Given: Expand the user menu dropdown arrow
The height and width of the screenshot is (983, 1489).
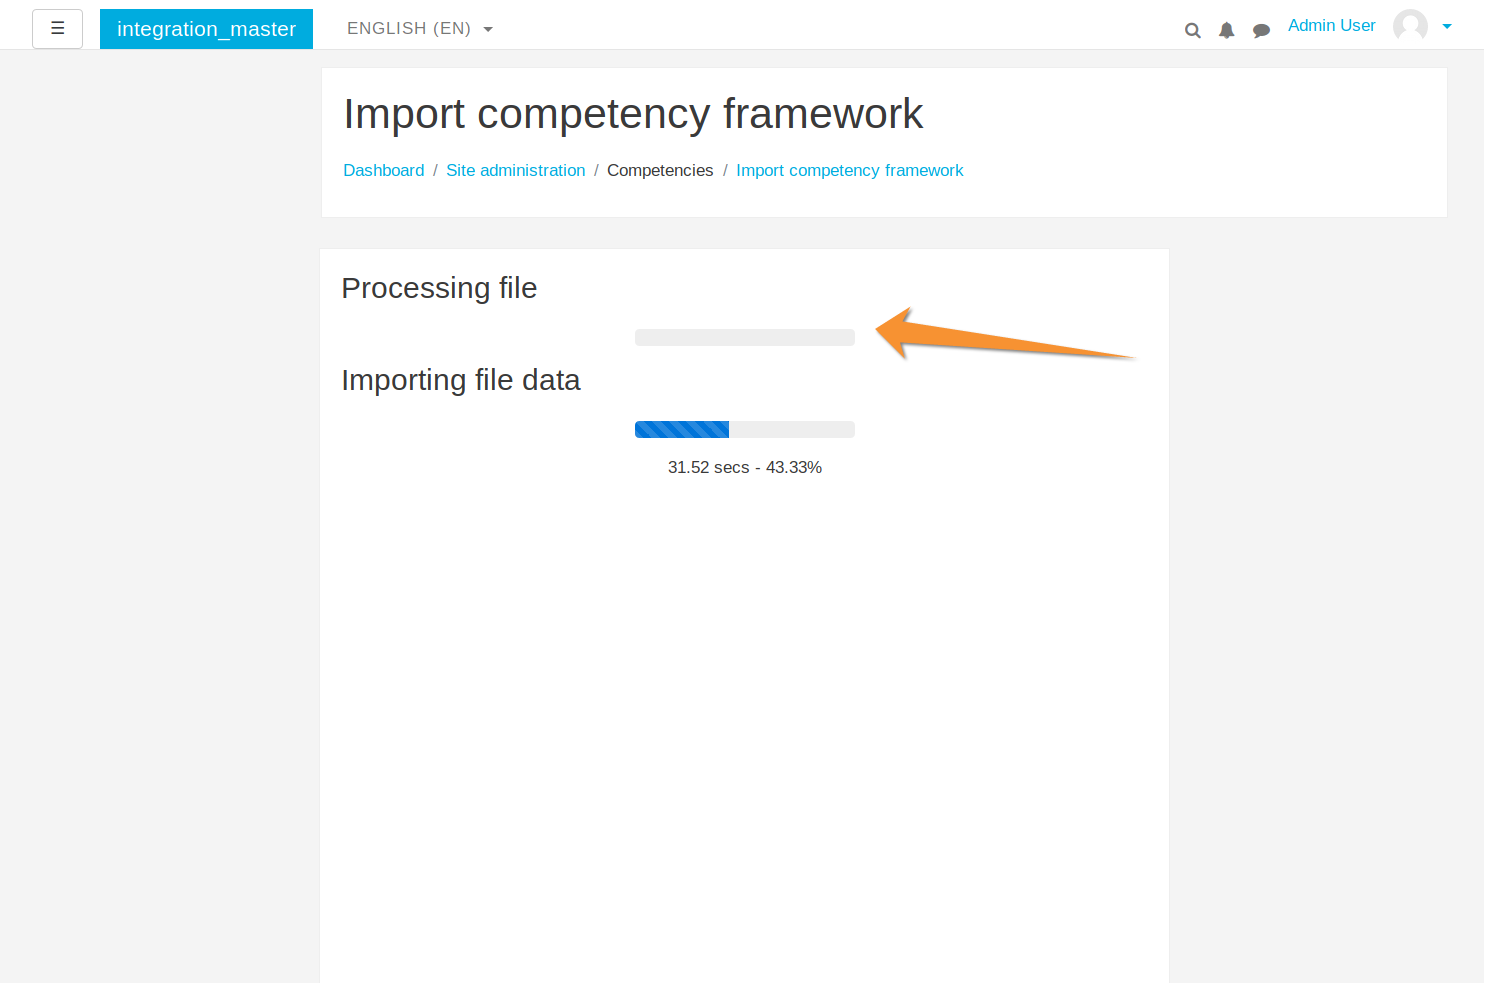Looking at the screenshot, I should pyautogui.click(x=1446, y=27).
